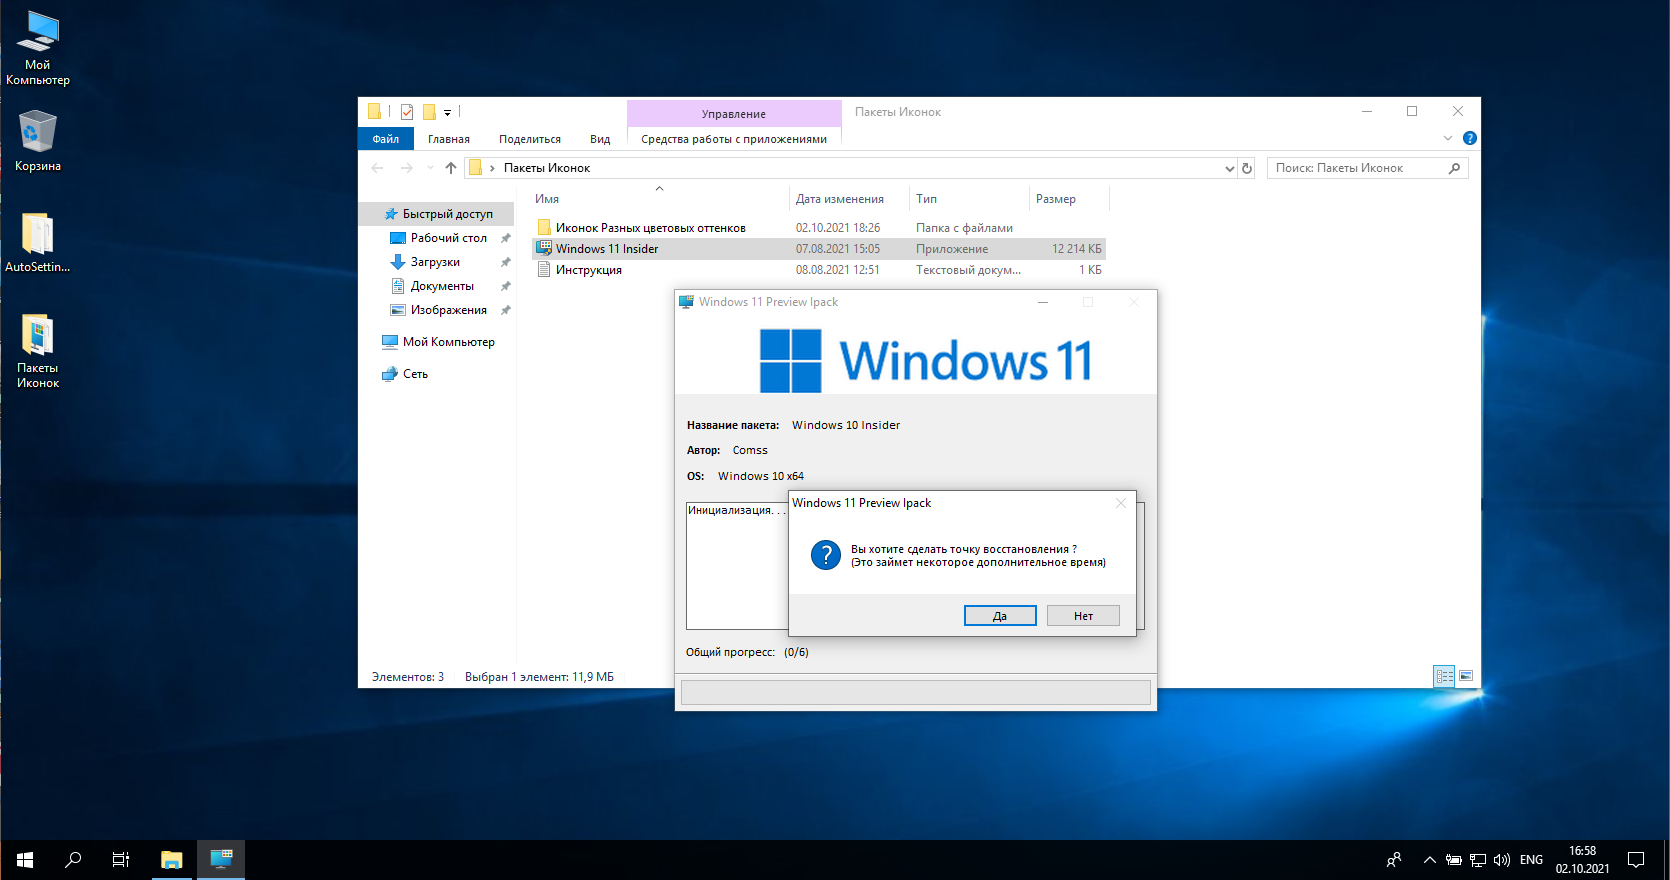Select Загрузки in navigation pane
The width and height of the screenshot is (1670, 880).
pos(435,262)
